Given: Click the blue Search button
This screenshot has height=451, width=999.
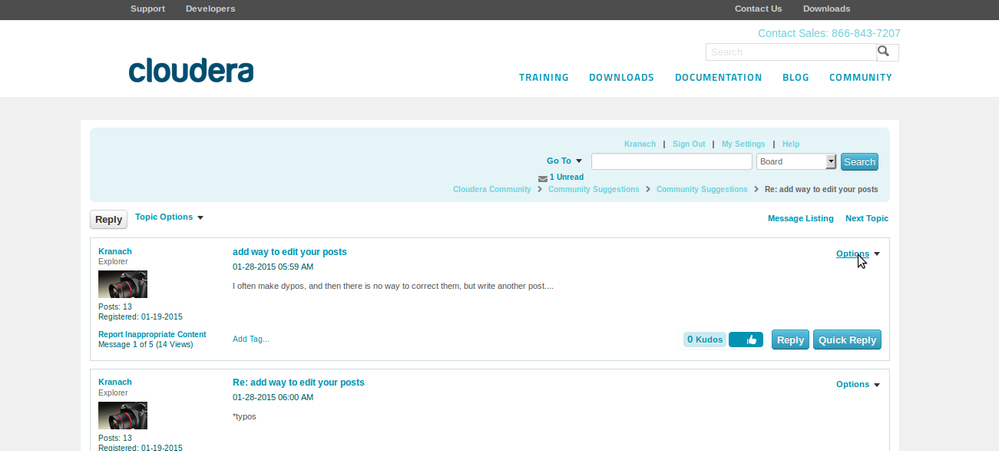Looking at the screenshot, I should [859, 162].
